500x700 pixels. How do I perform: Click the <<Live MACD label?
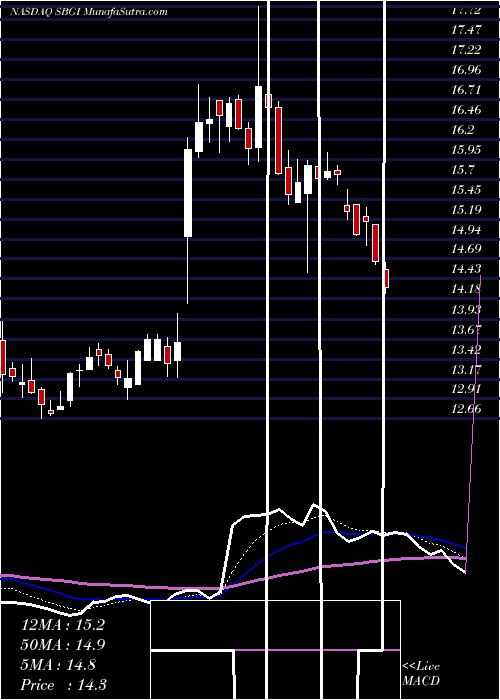421,674
